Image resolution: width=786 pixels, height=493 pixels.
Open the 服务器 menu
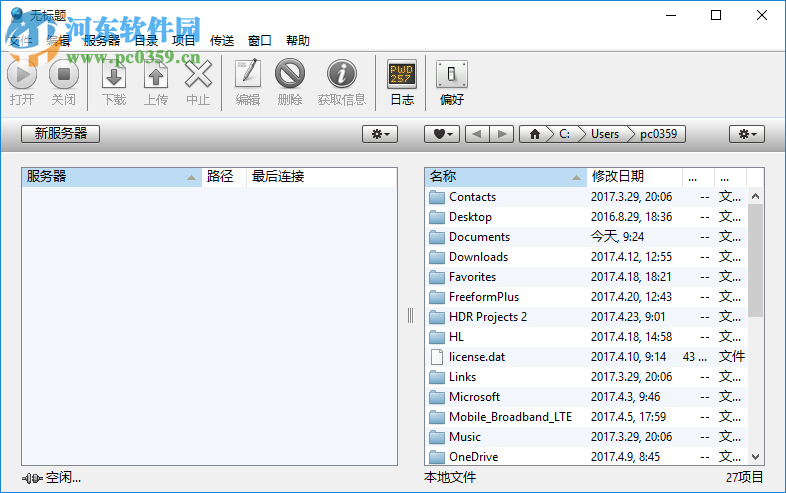pyautogui.click(x=102, y=41)
